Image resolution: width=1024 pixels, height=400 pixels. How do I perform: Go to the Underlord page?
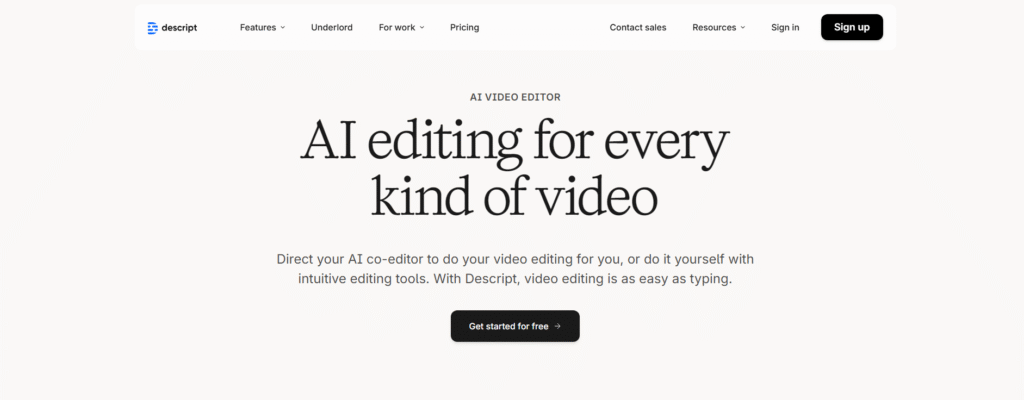point(331,28)
